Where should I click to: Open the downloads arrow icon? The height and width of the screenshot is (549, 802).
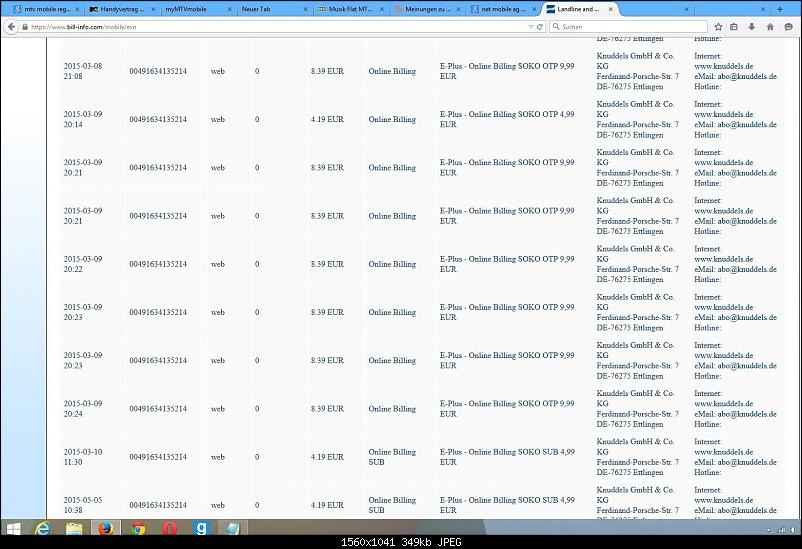[752, 27]
